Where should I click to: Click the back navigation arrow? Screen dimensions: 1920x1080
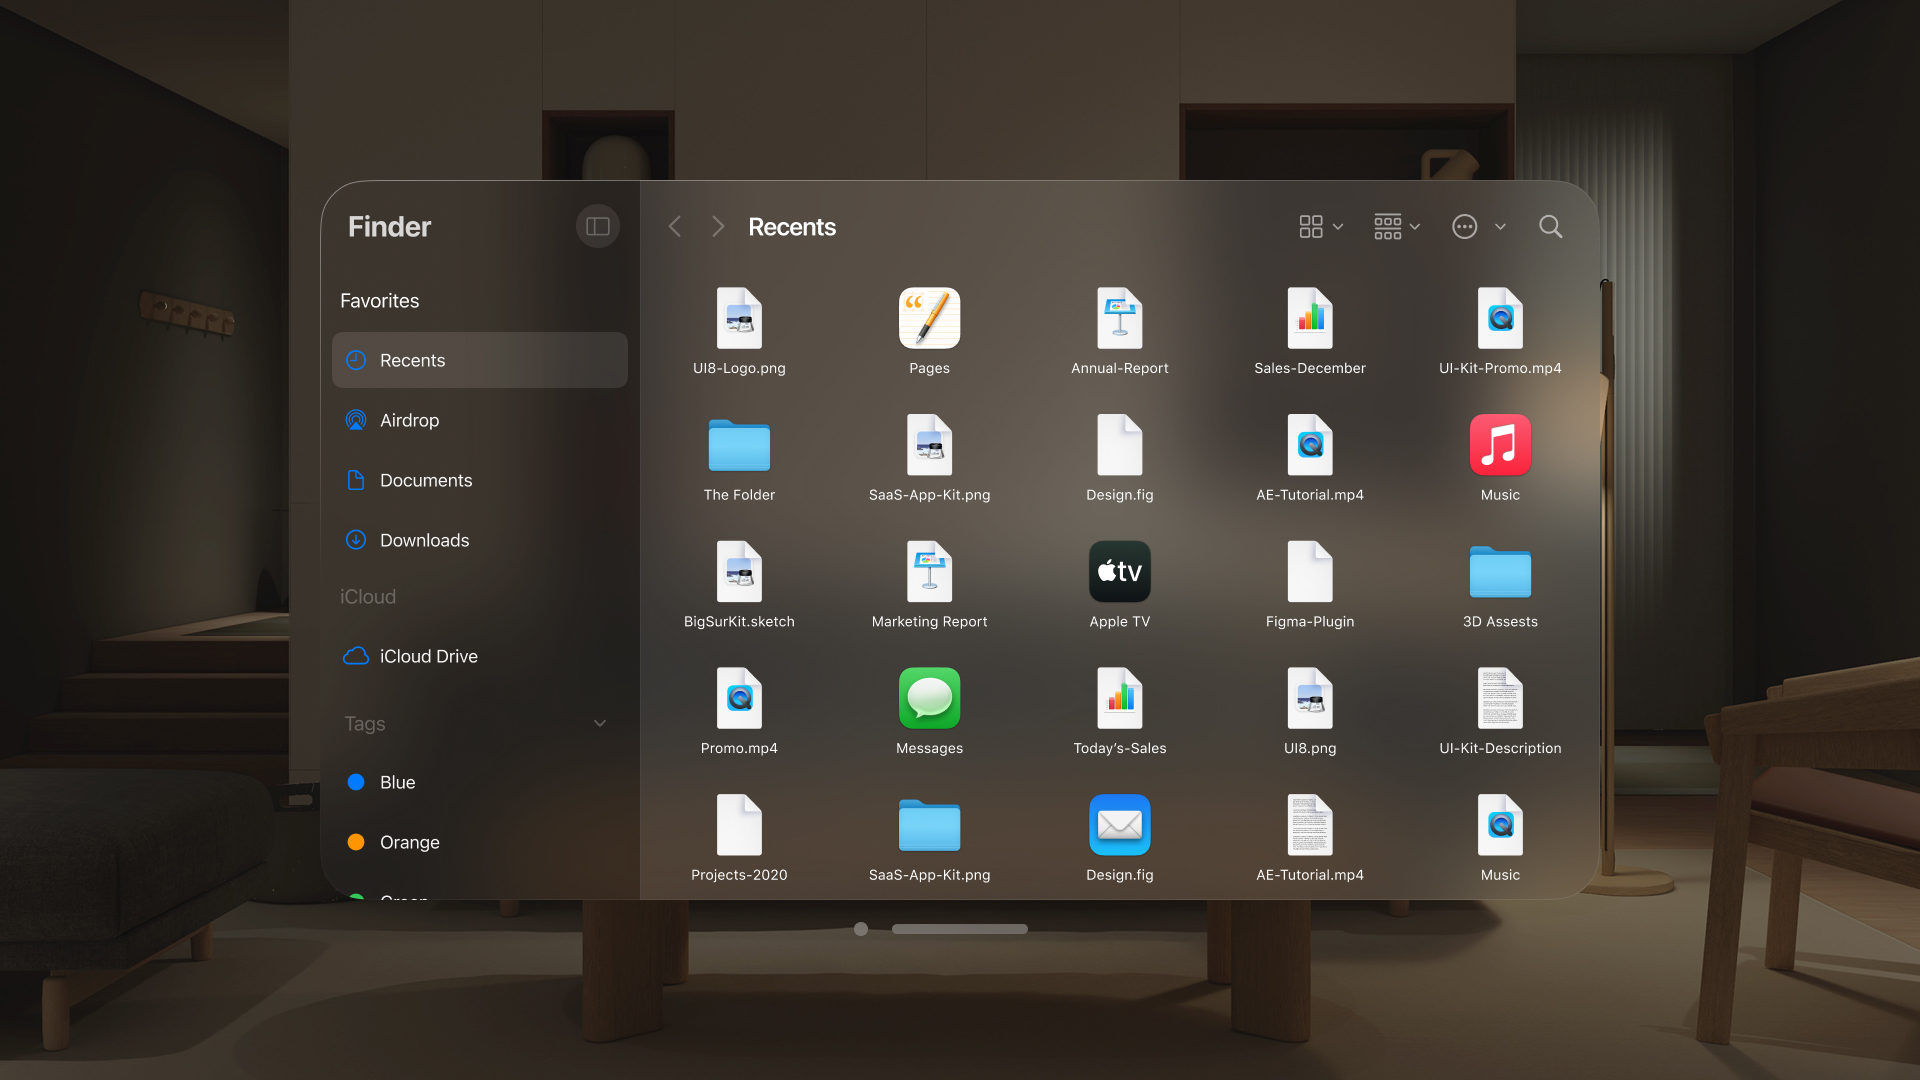(675, 227)
